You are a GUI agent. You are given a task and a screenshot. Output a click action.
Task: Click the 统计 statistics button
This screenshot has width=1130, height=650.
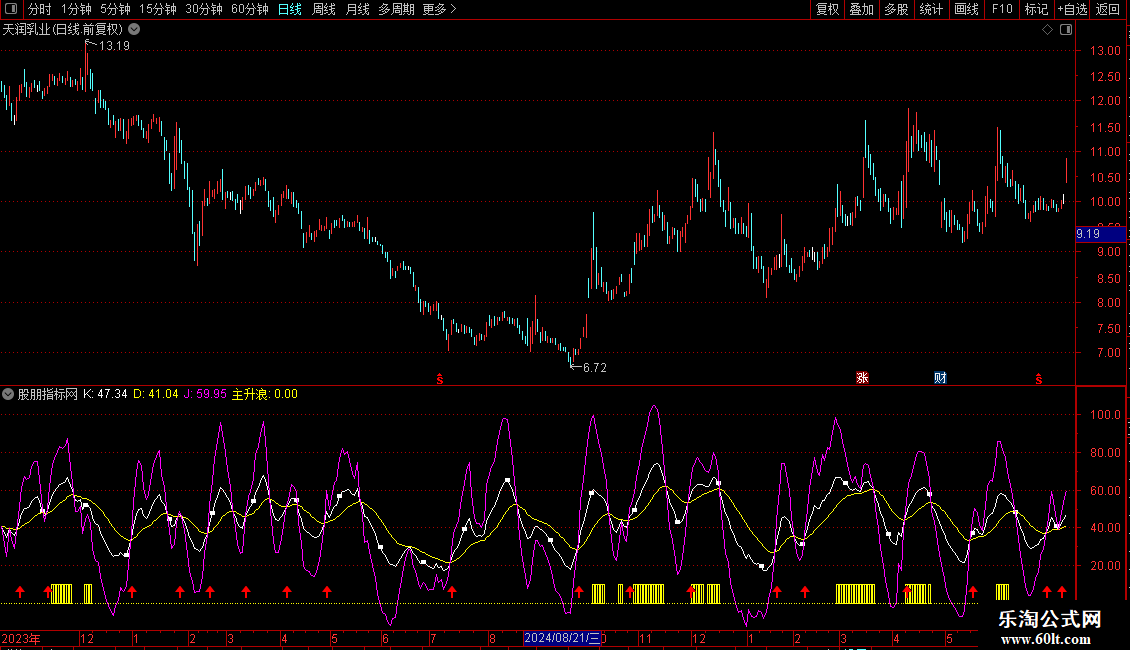(931, 9)
